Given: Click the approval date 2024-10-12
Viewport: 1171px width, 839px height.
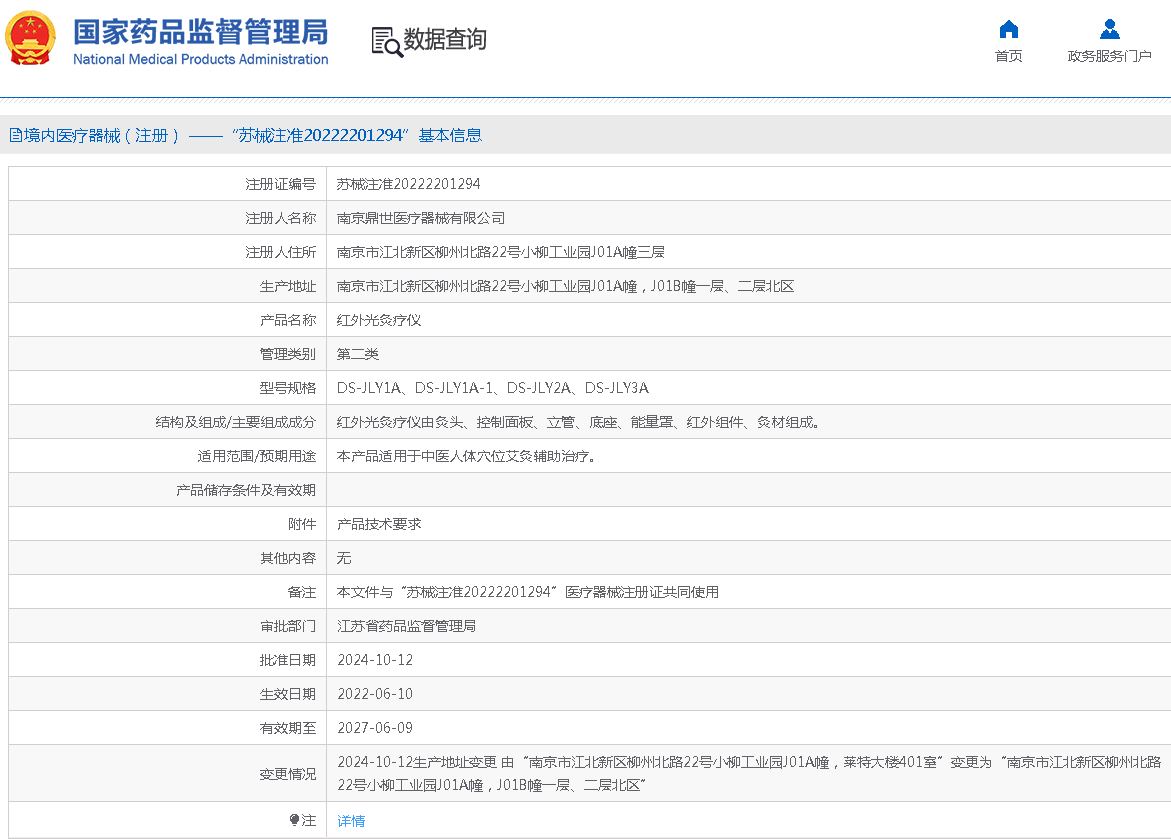Looking at the screenshot, I should pyautogui.click(x=374, y=660).
